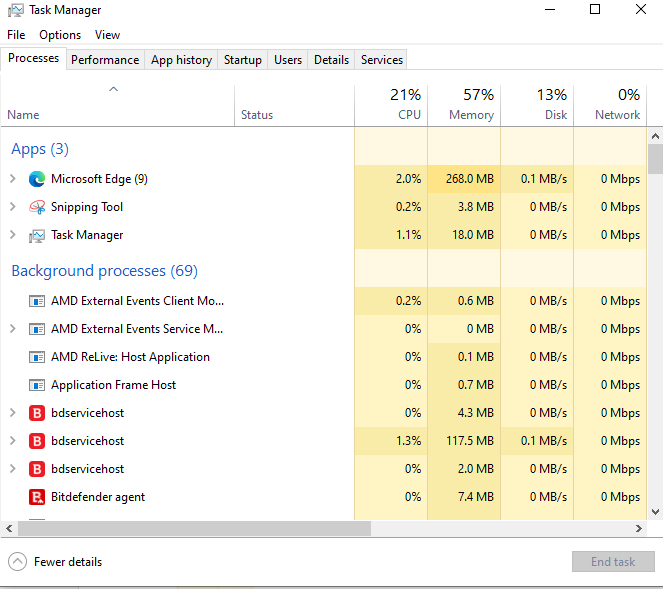Open the Startup tab
Screen dimensions: 663x589
coord(242,60)
